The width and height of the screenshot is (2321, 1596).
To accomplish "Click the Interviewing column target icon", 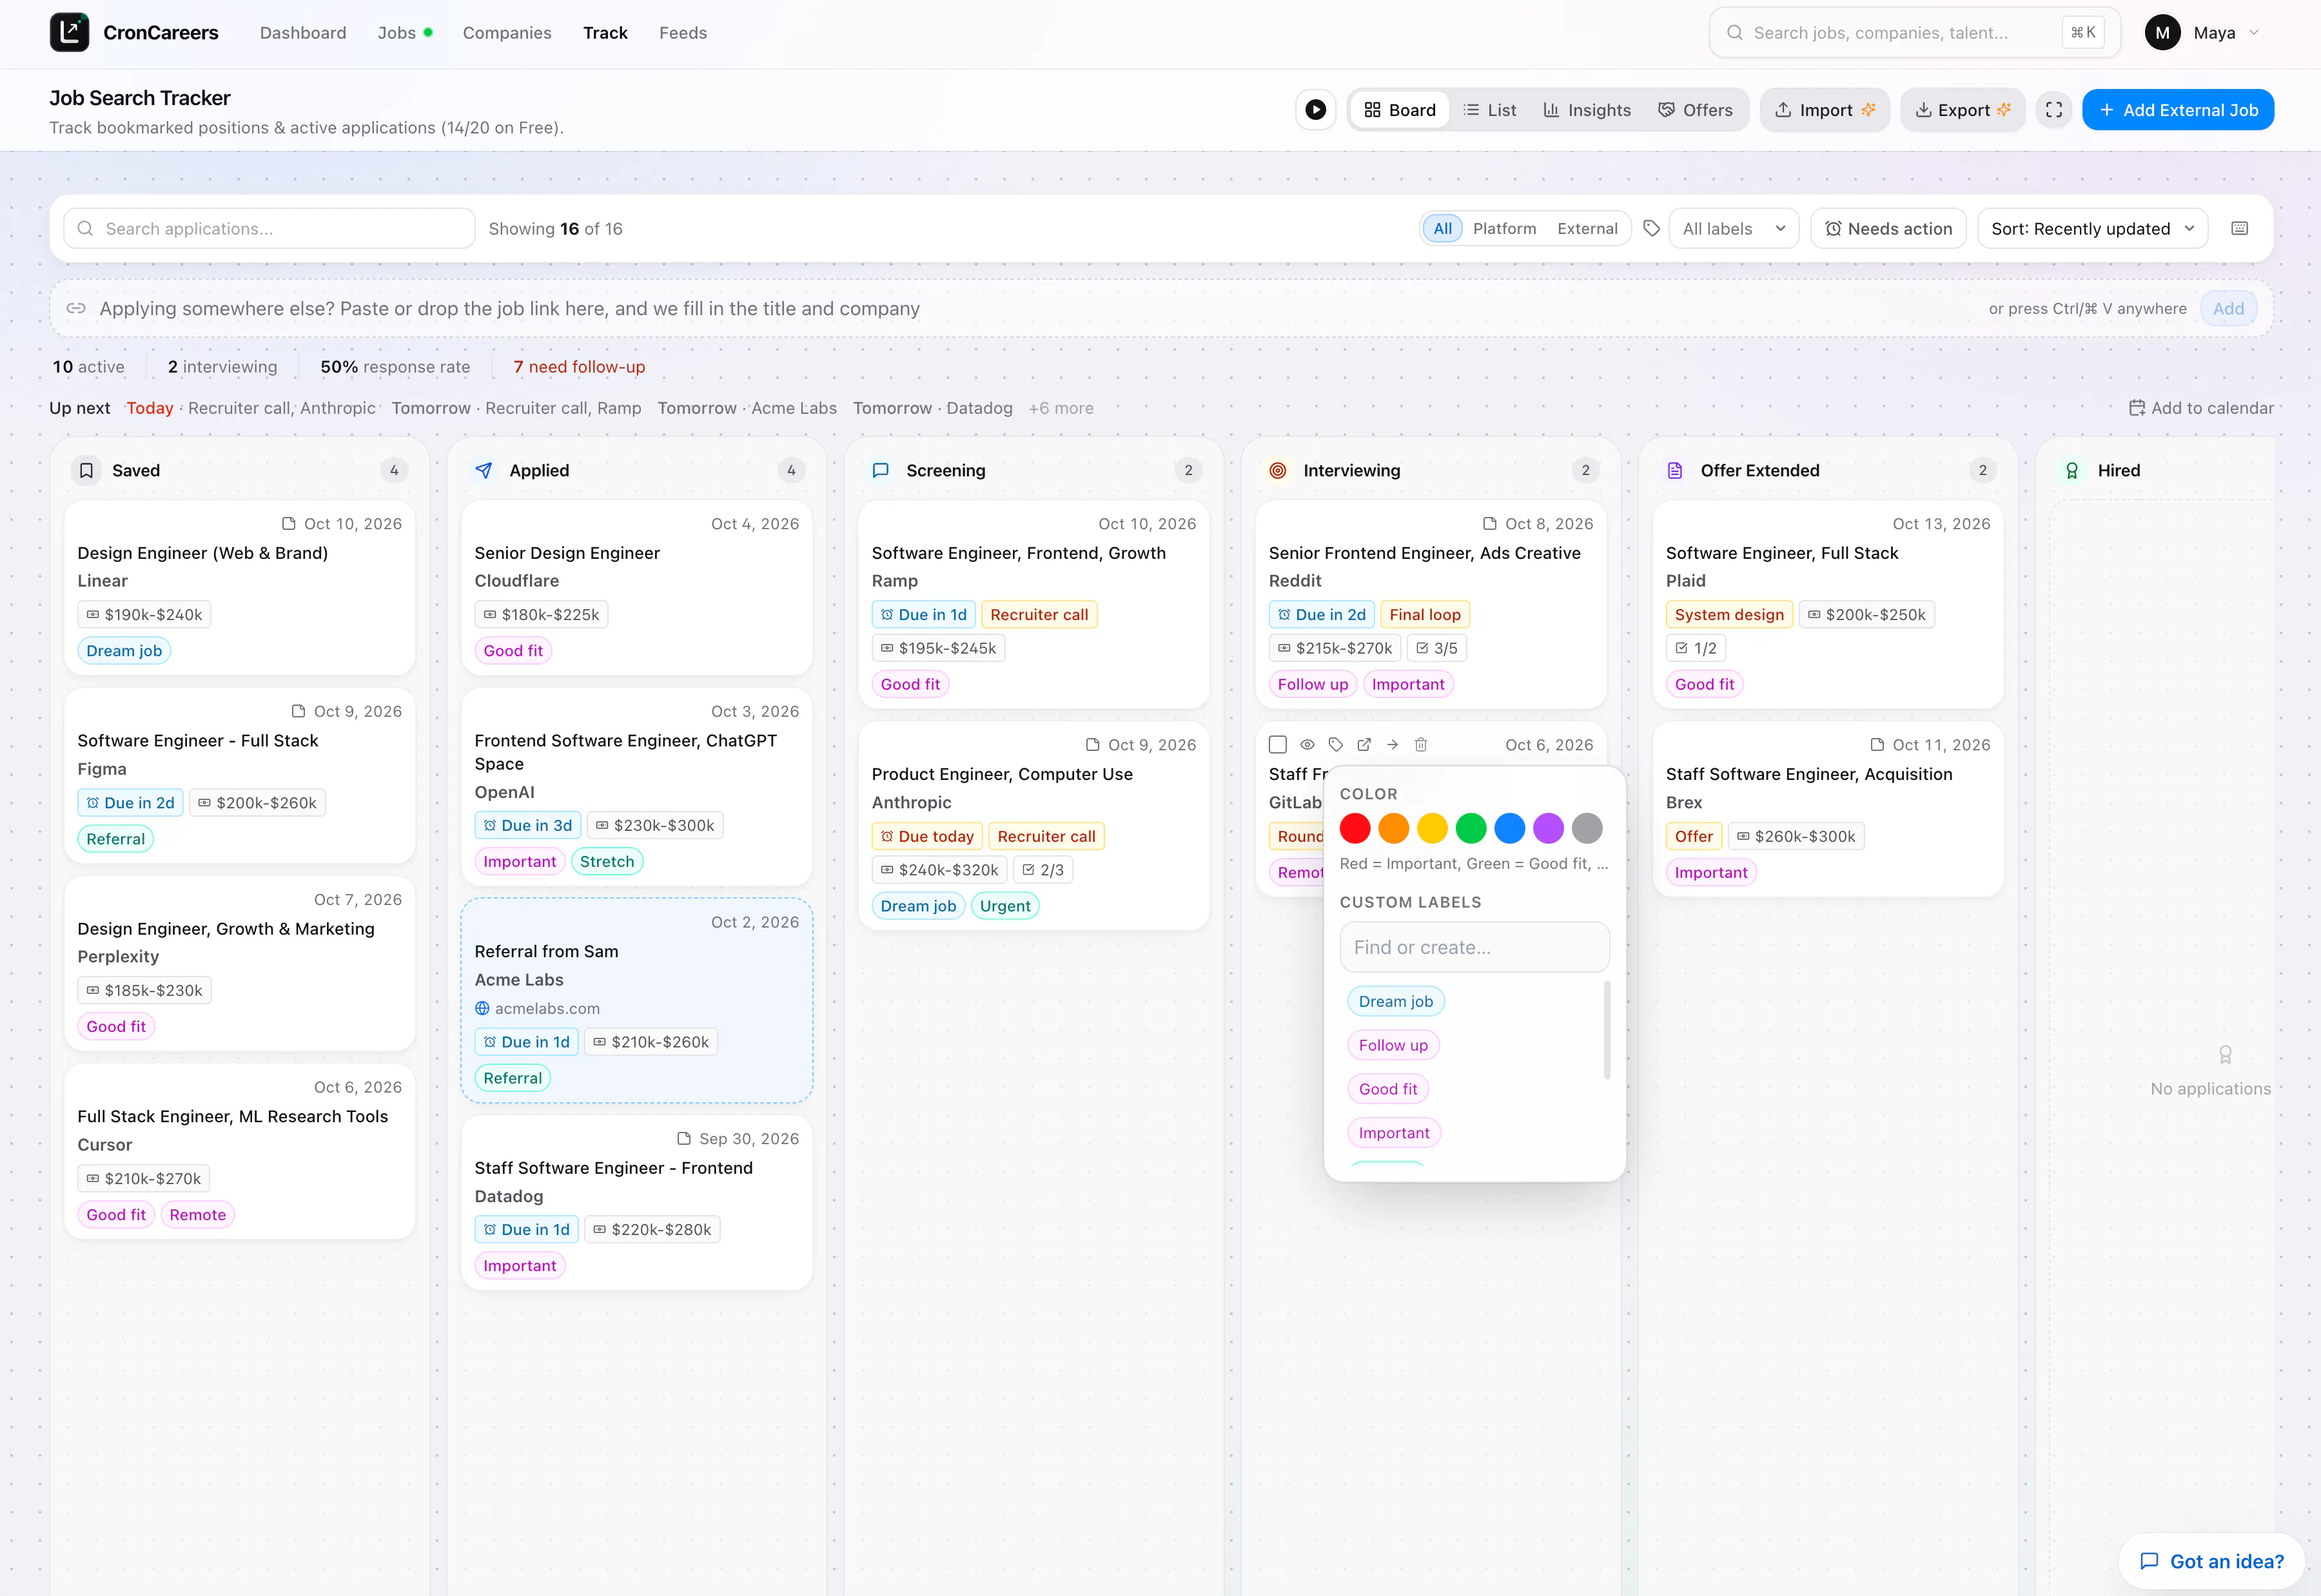I will 1278,471.
